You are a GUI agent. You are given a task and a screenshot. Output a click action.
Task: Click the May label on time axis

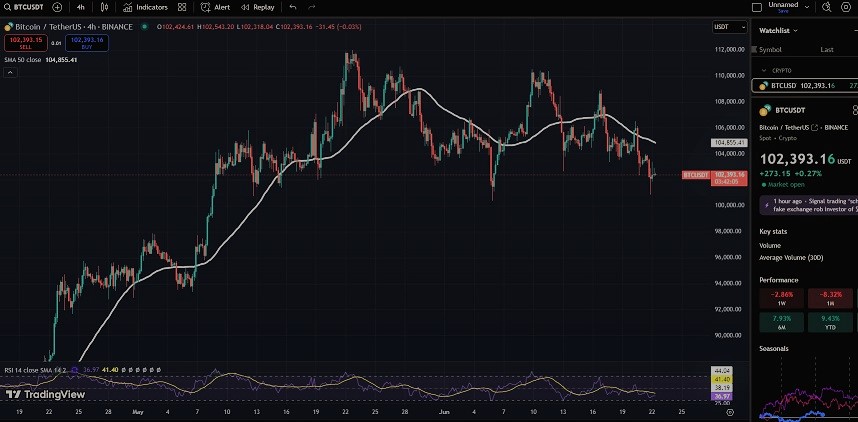[137, 412]
